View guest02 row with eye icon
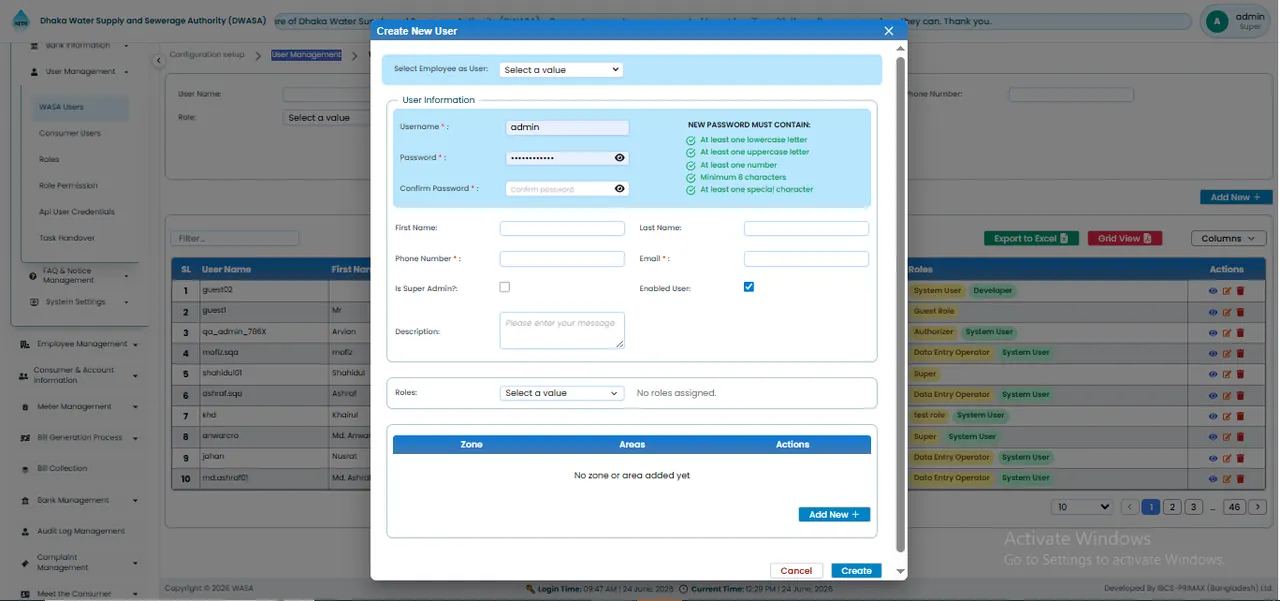 pos(1214,291)
